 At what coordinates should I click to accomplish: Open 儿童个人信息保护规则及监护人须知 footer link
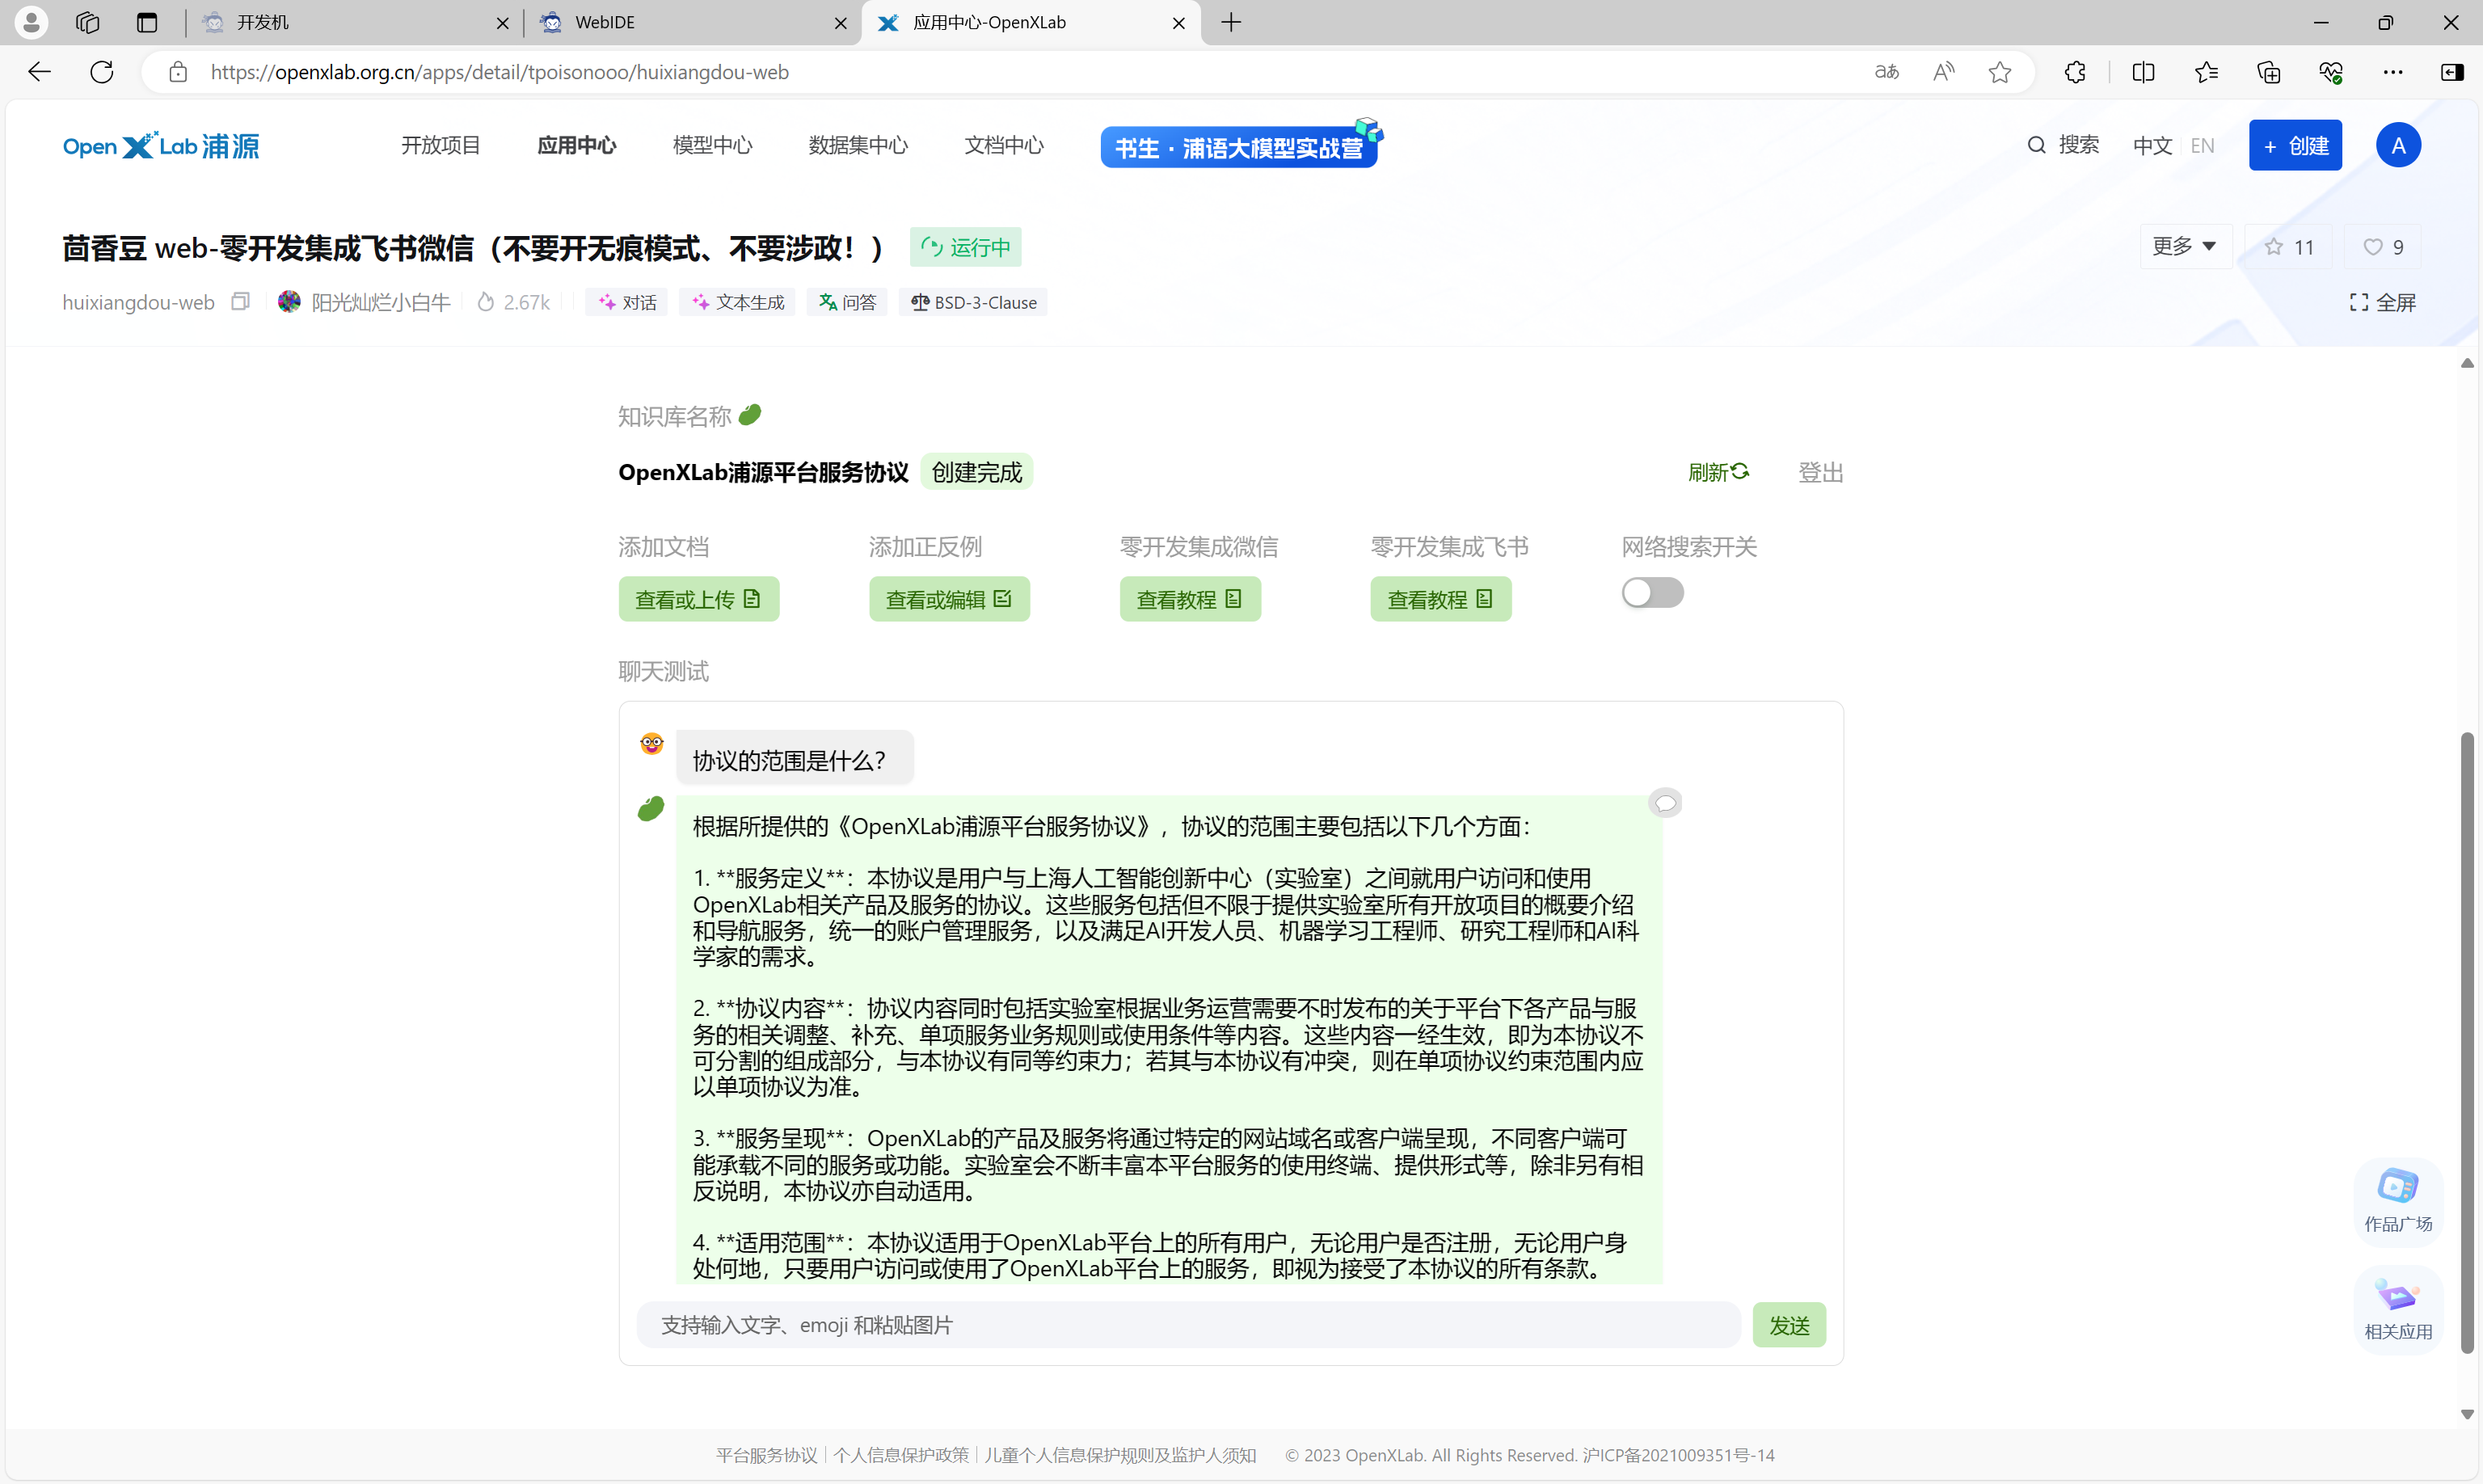click(1120, 1455)
